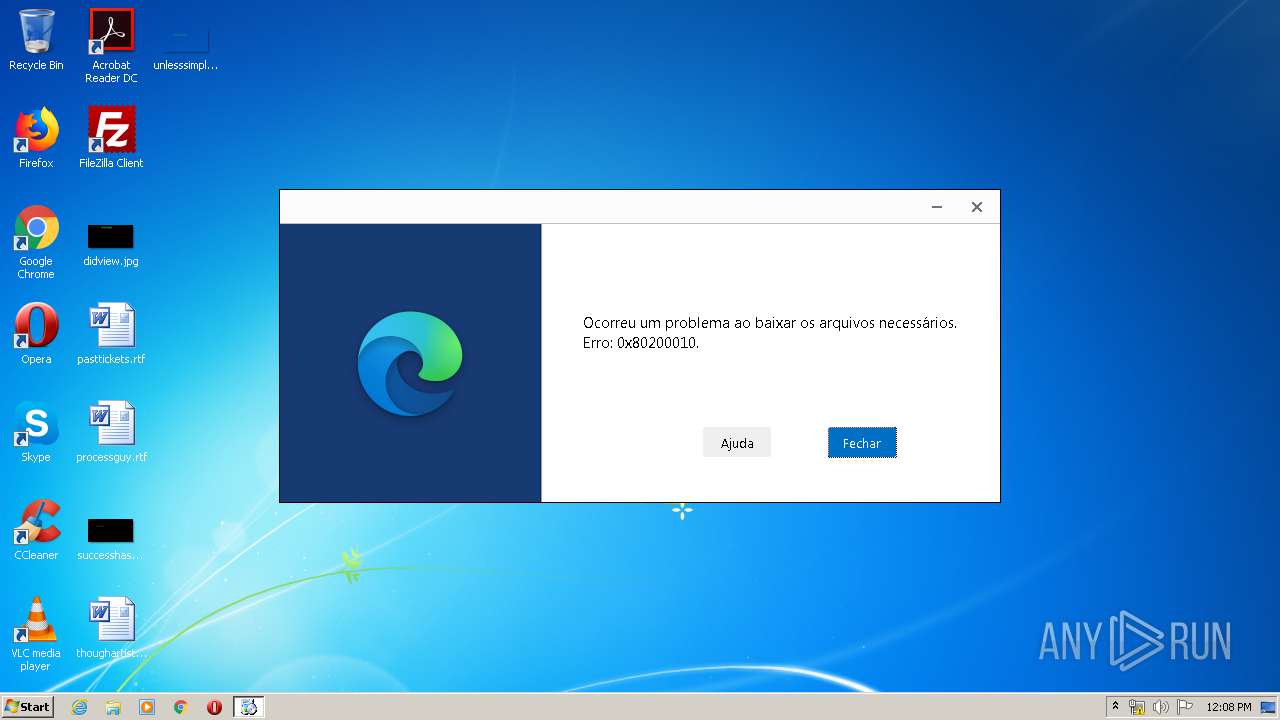The height and width of the screenshot is (720, 1280).
Task: Select the error message text 0x80200010
Action: [x=657, y=343]
